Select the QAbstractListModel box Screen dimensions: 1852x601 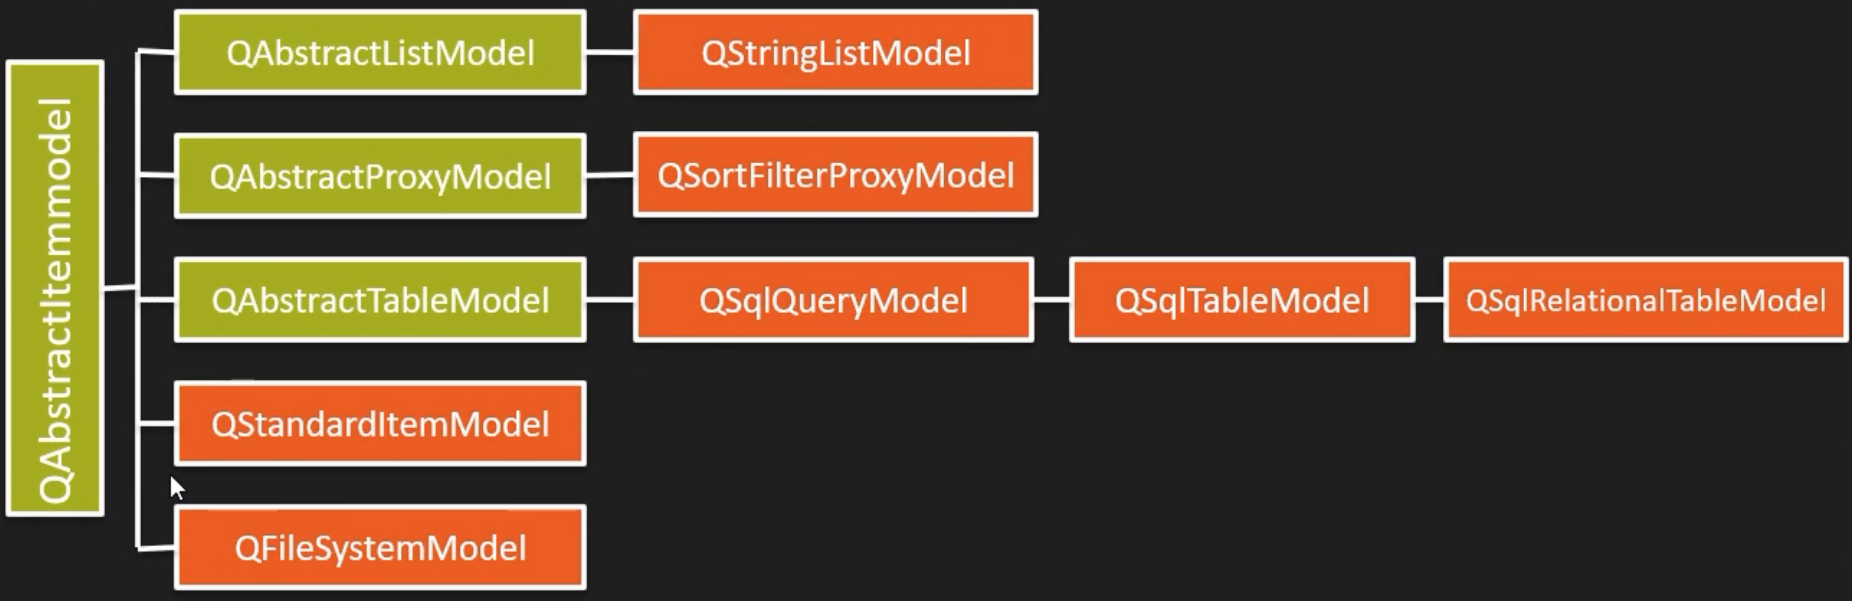(x=380, y=53)
